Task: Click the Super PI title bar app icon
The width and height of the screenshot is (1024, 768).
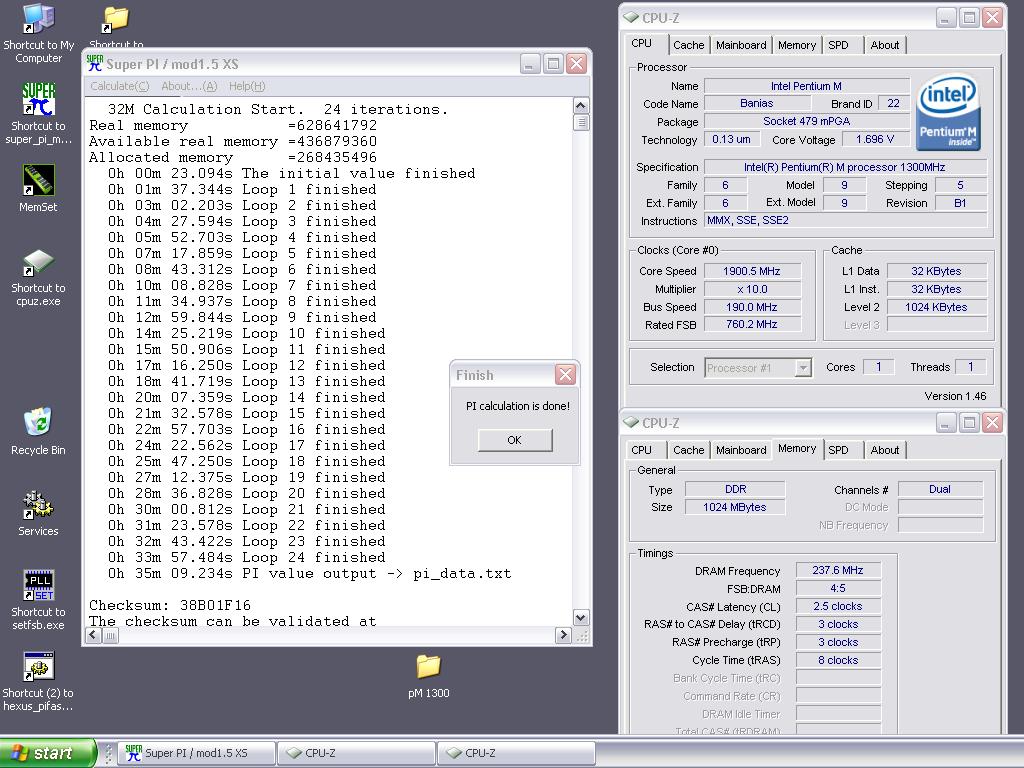Action: click(x=95, y=63)
